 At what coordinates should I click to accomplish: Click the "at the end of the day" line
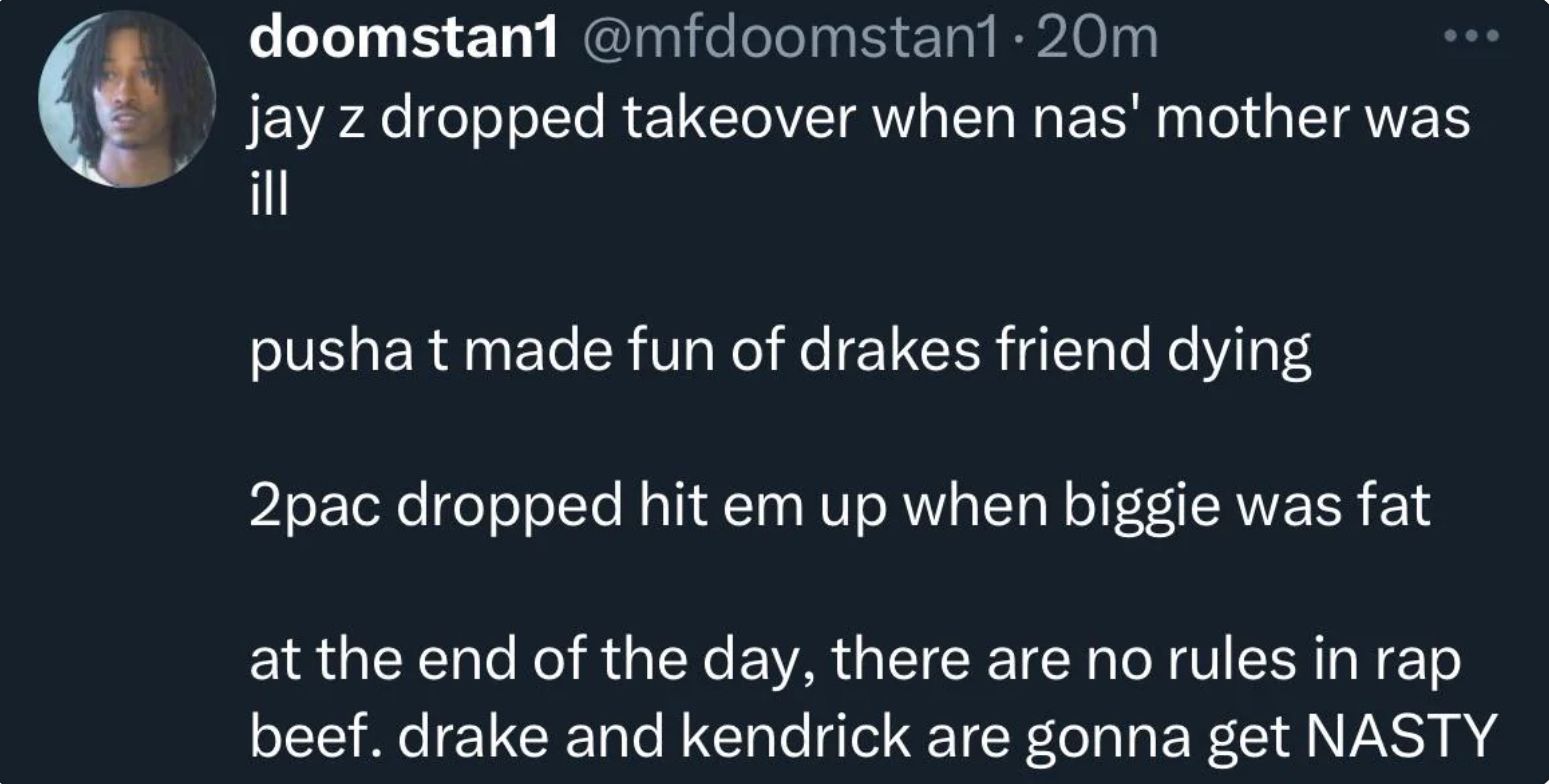(855, 662)
